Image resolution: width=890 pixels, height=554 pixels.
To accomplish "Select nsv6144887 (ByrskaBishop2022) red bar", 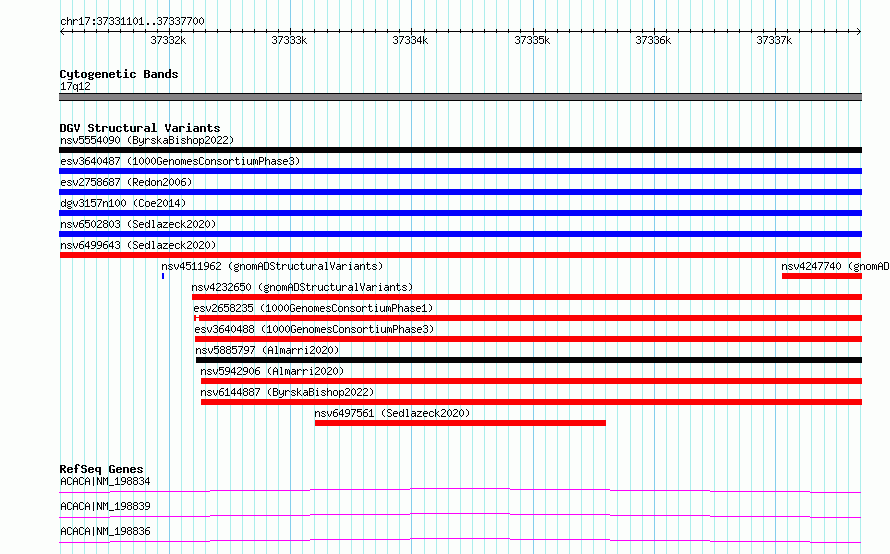I will point(531,402).
